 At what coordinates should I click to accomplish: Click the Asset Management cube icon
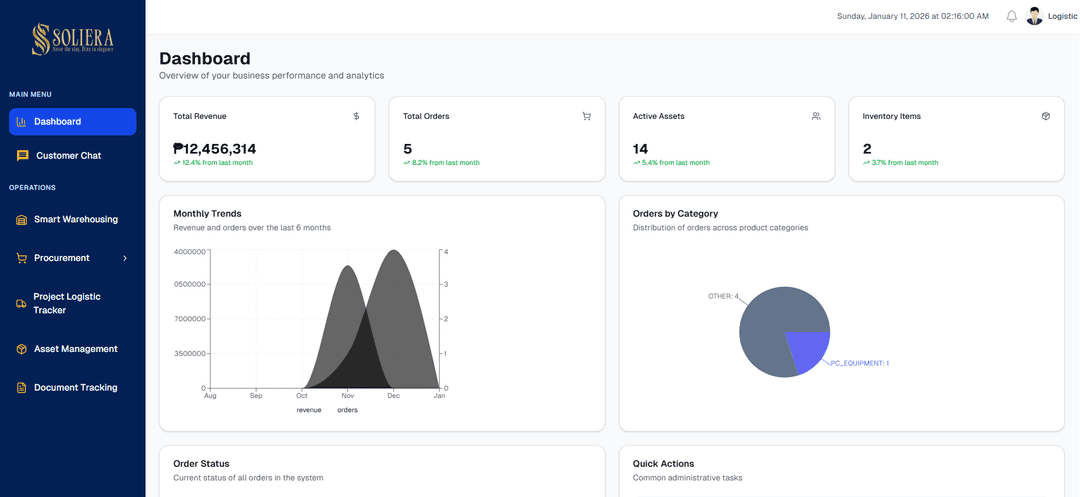[22, 349]
